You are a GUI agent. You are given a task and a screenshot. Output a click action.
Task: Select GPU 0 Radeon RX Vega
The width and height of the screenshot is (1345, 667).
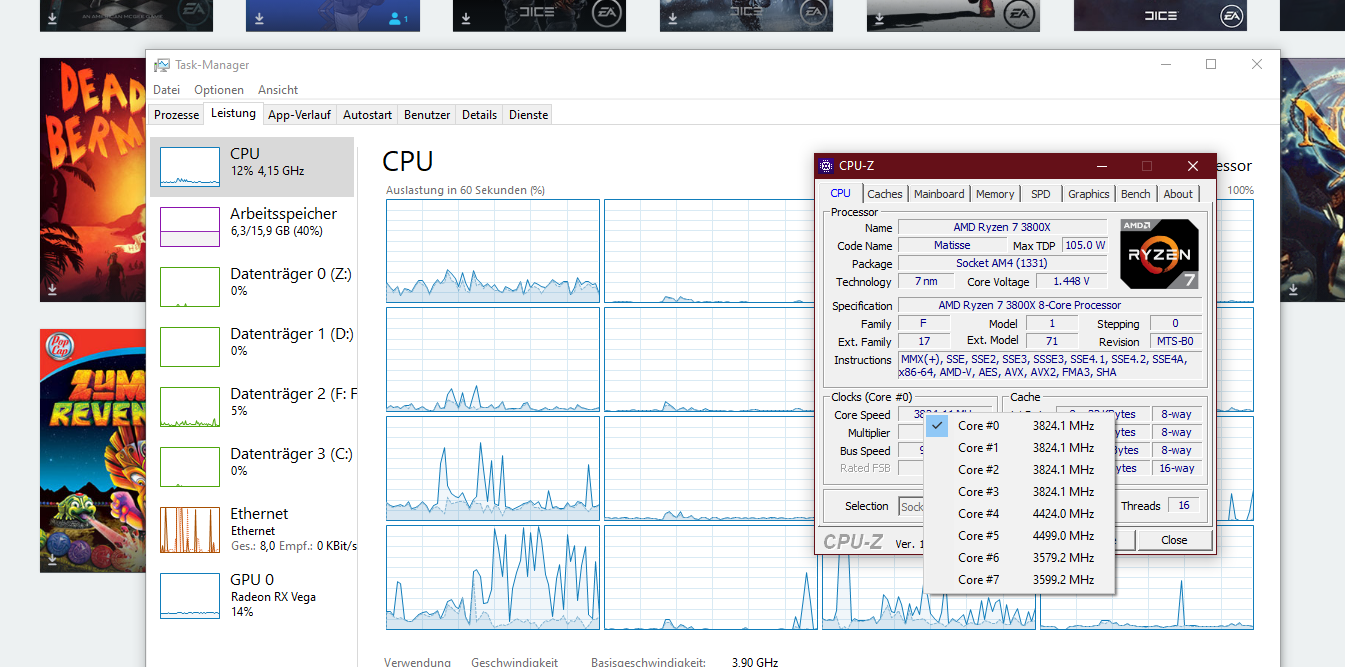(x=252, y=596)
